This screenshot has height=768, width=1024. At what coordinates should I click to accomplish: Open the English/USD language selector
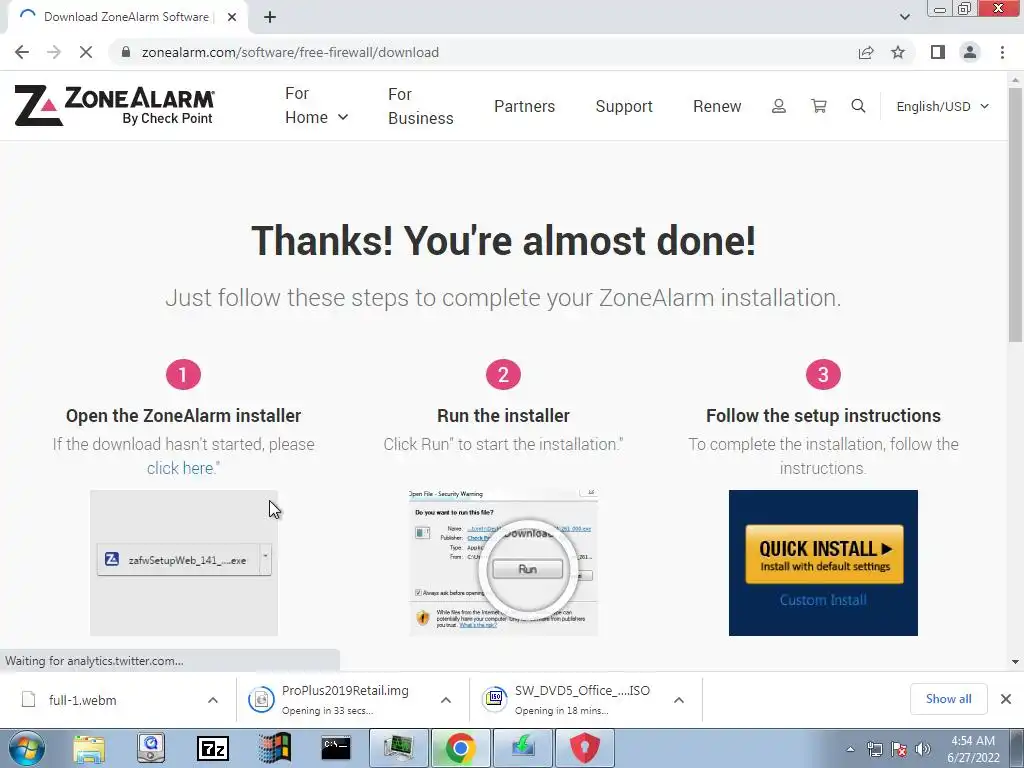tap(942, 106)
